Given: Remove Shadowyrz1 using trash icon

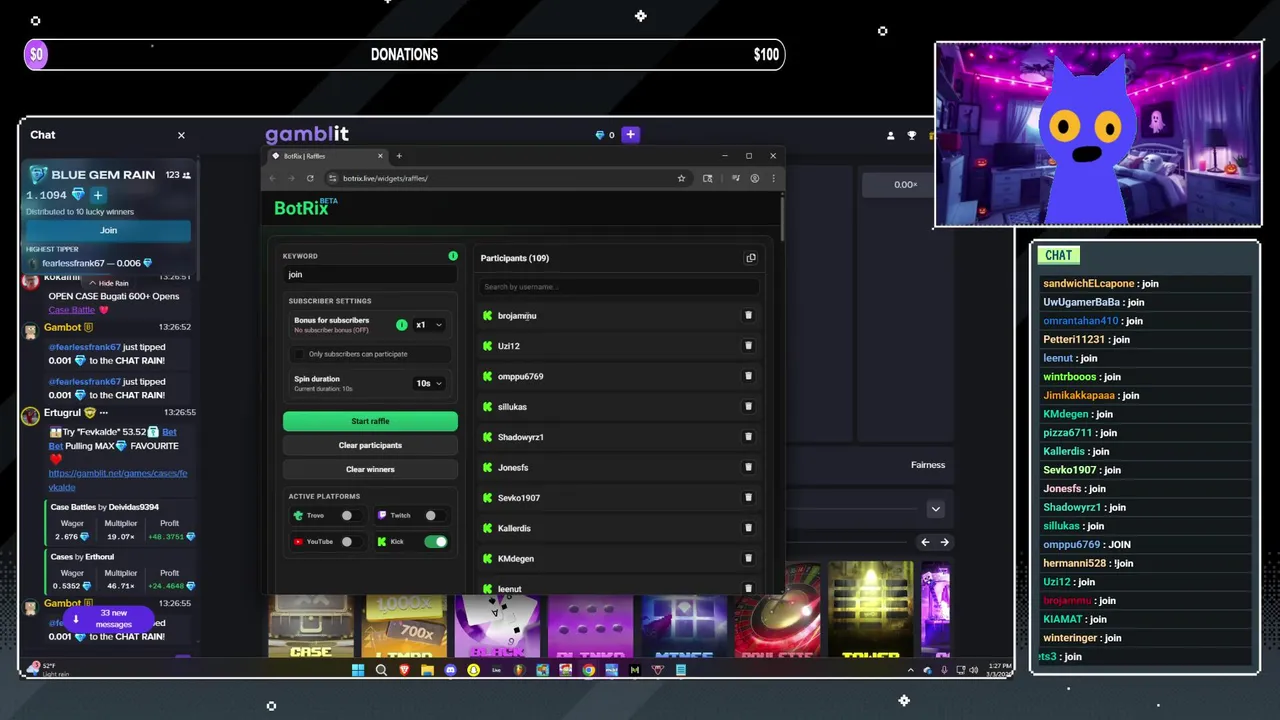Looking at the screenshot, I should click(748, 437).
